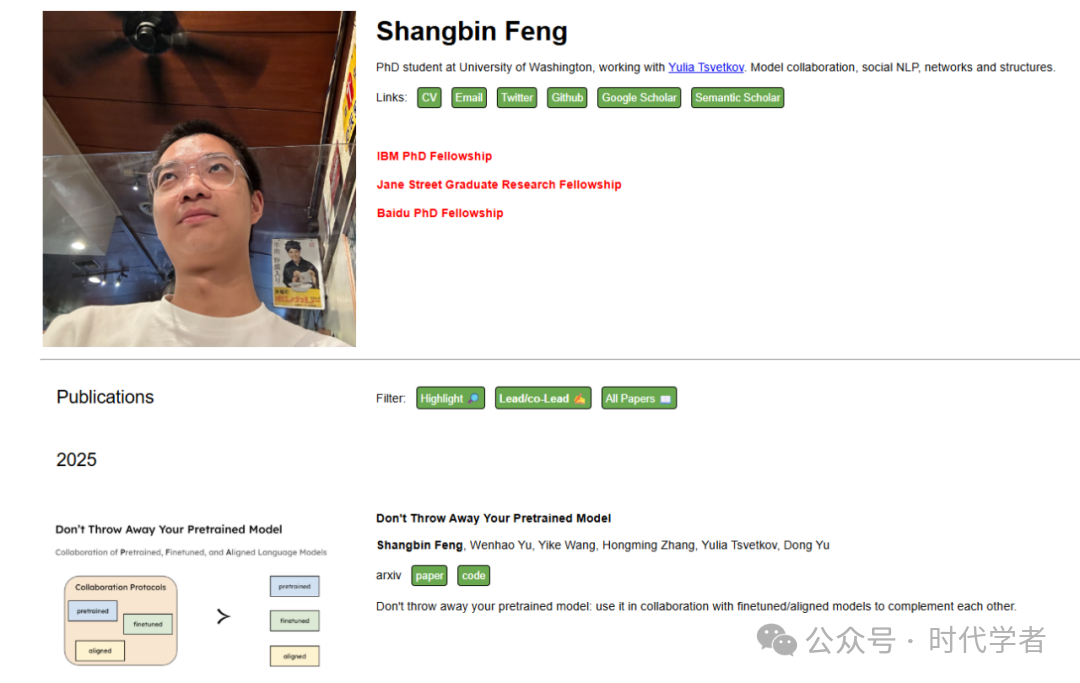The width and height of the screenshot is (1080, 683).
Task: Click the Collaboration Protocols diagram thumbnail
Action: click(x=190, y=595)
